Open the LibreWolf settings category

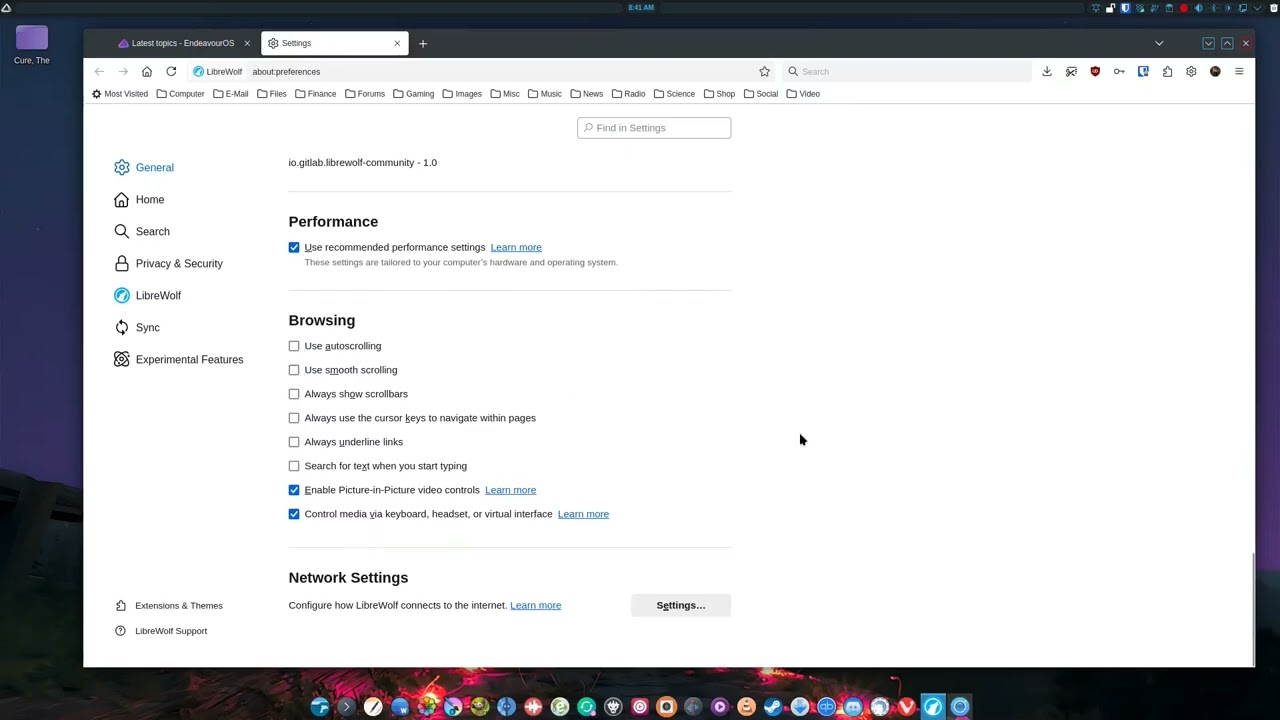(x=147, y=295)
